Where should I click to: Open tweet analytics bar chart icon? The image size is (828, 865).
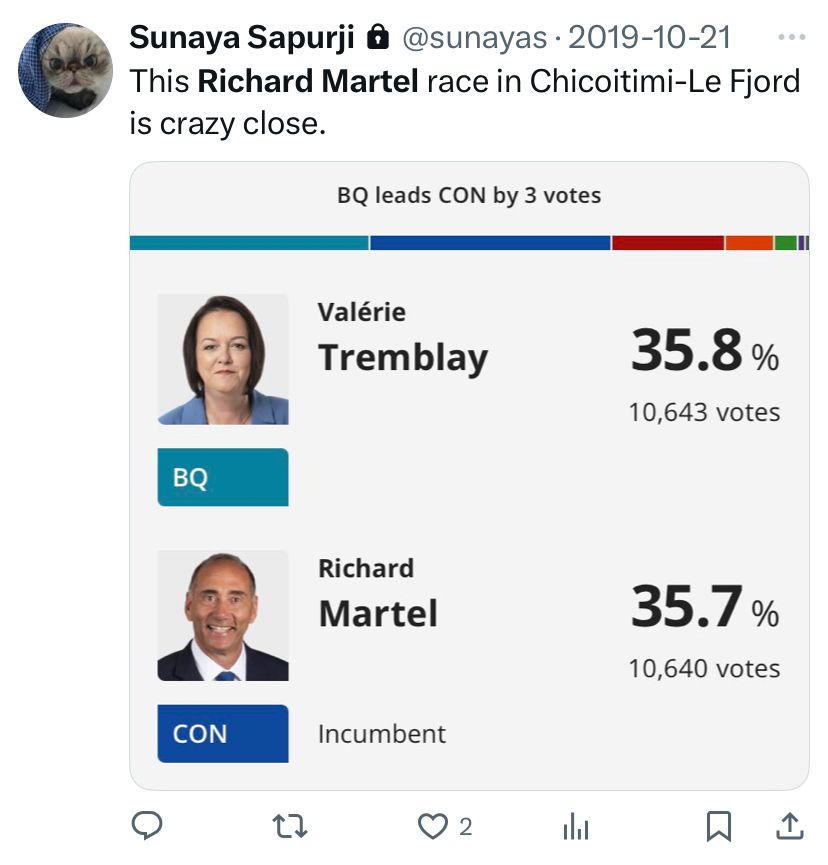(575, 825)
